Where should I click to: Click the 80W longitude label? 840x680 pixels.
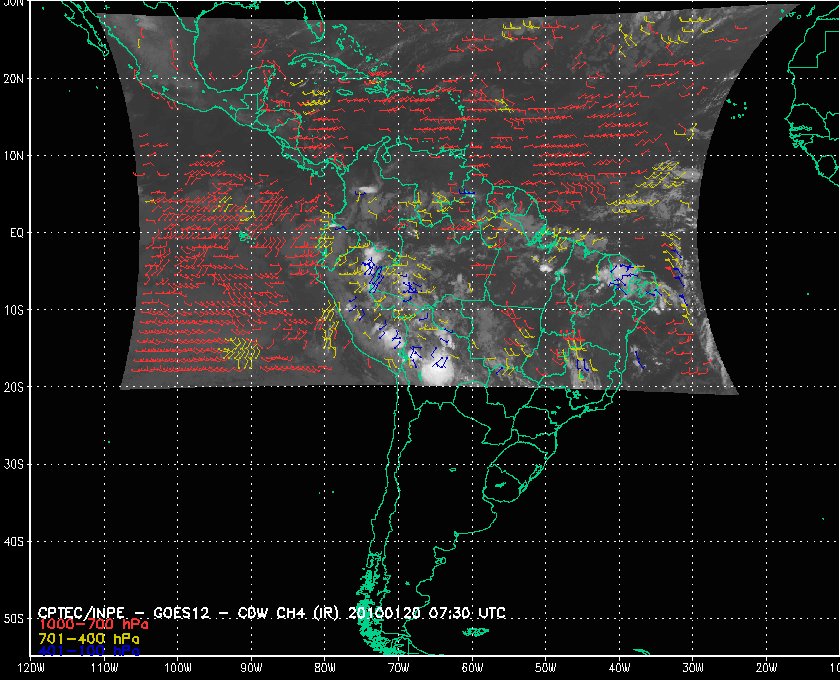(x=325, y=668)
